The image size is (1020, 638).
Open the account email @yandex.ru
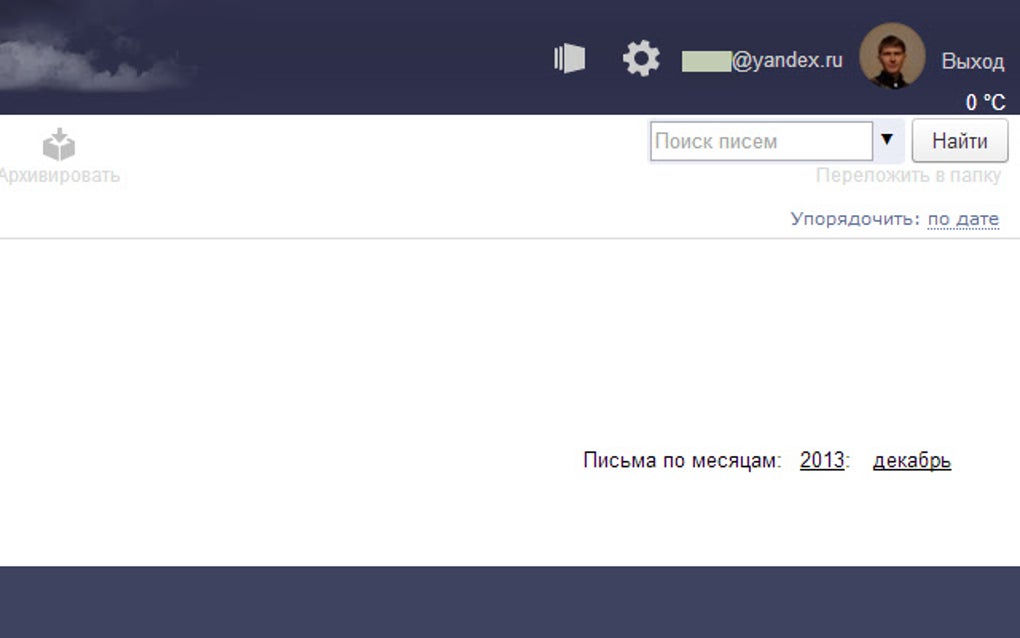765,59
